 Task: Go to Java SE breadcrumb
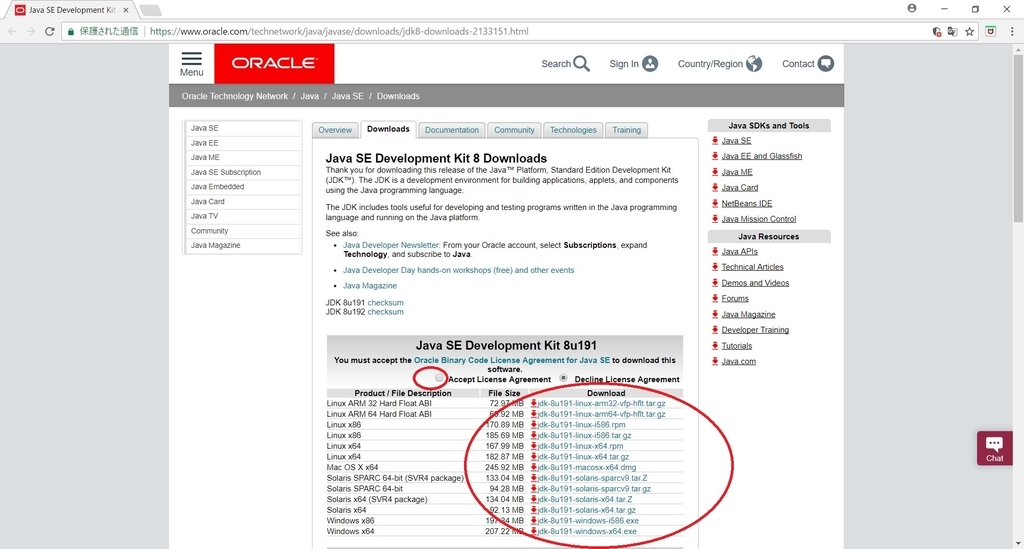click(x=347, y=97)
